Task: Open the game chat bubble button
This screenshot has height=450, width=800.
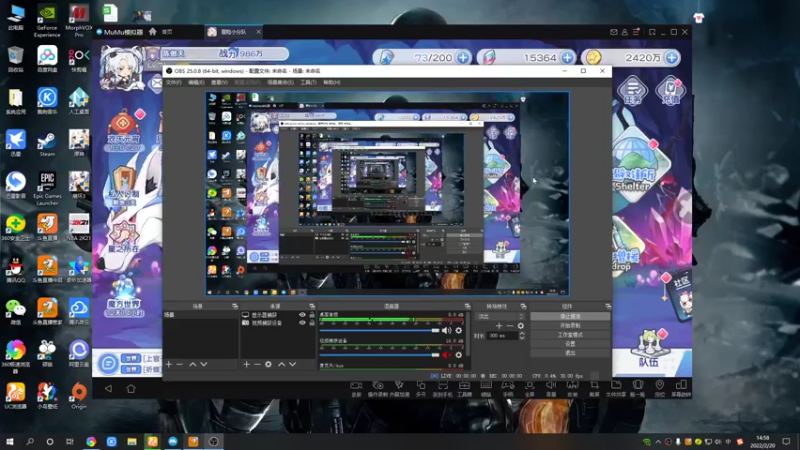Action: tap(108, 363)
